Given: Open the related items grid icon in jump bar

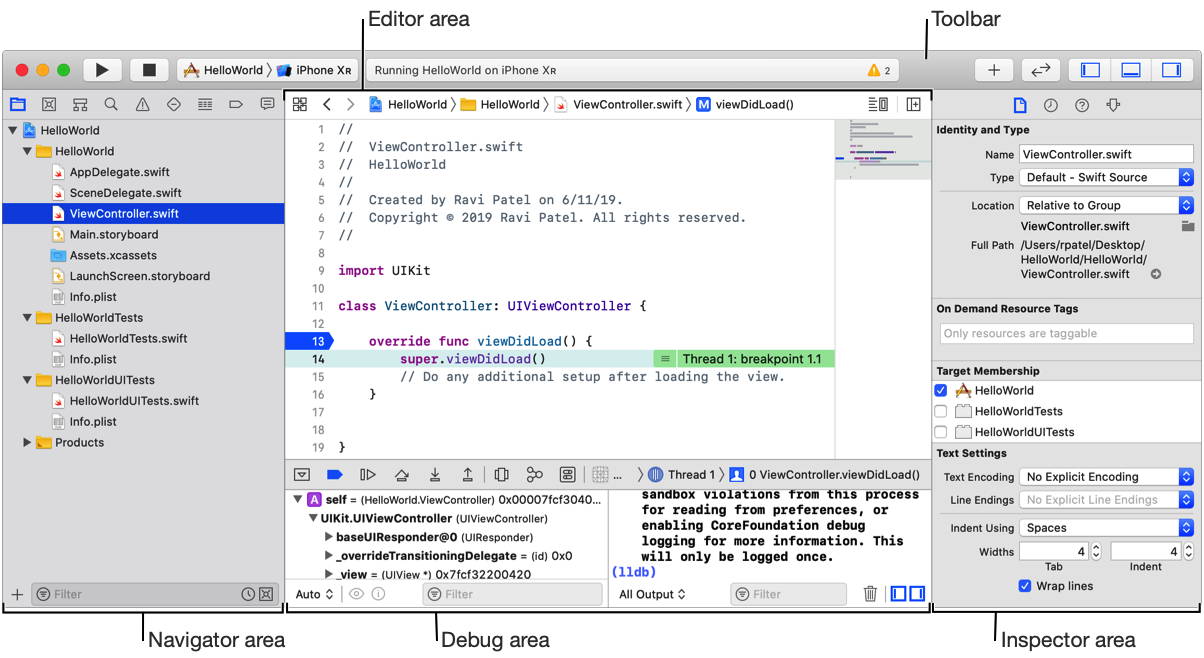Looking at the screenshot, I should click(x=299, y=104).
